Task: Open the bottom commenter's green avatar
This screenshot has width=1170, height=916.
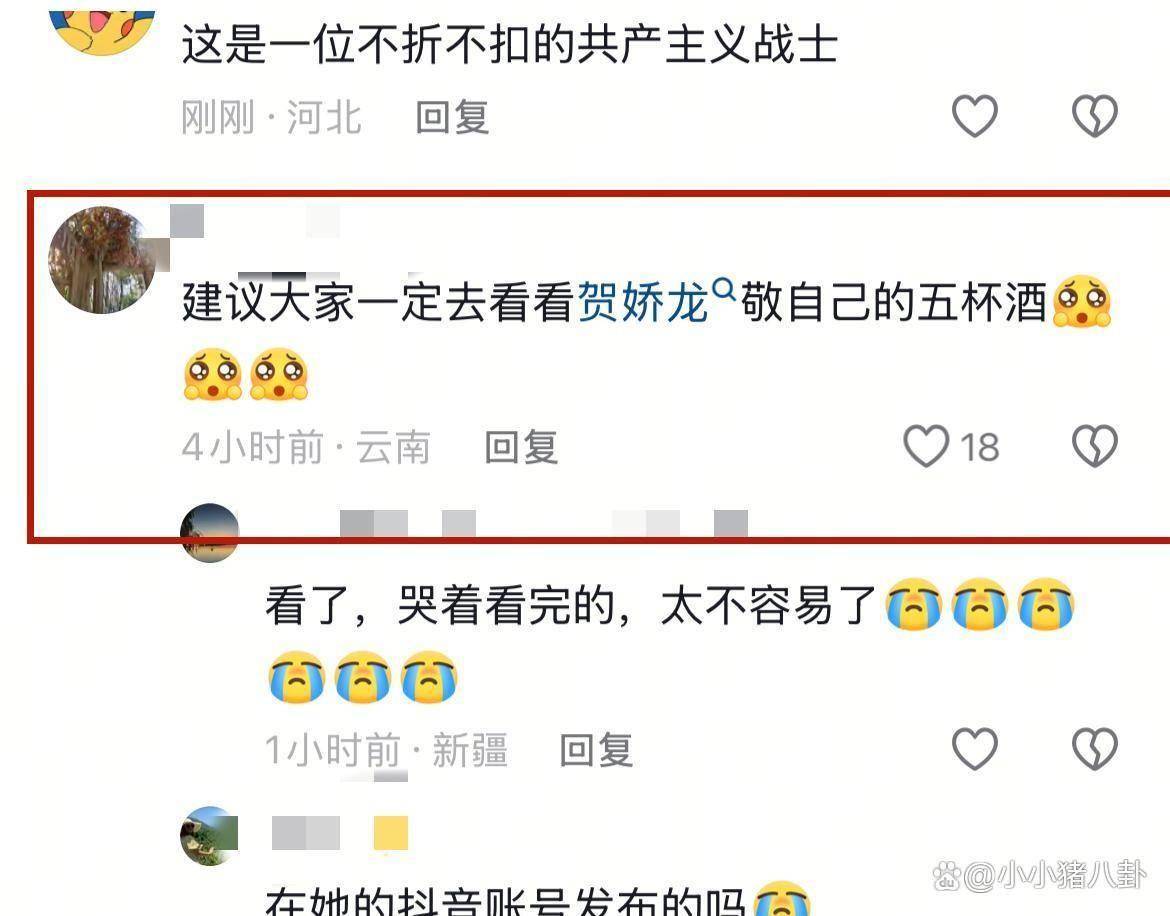Action: point(210,835)
